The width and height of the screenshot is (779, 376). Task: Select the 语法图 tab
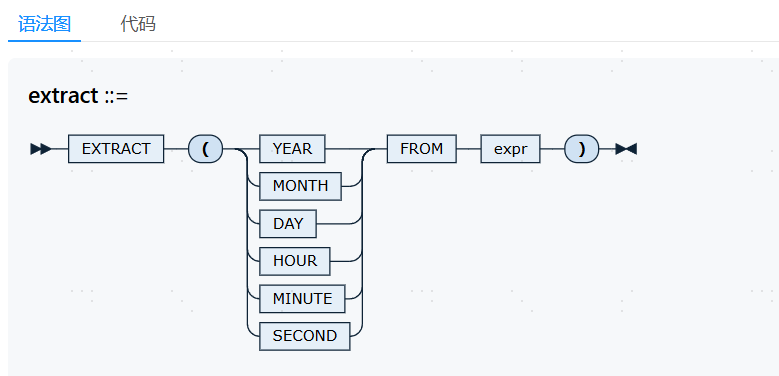[x=44, y=24]
